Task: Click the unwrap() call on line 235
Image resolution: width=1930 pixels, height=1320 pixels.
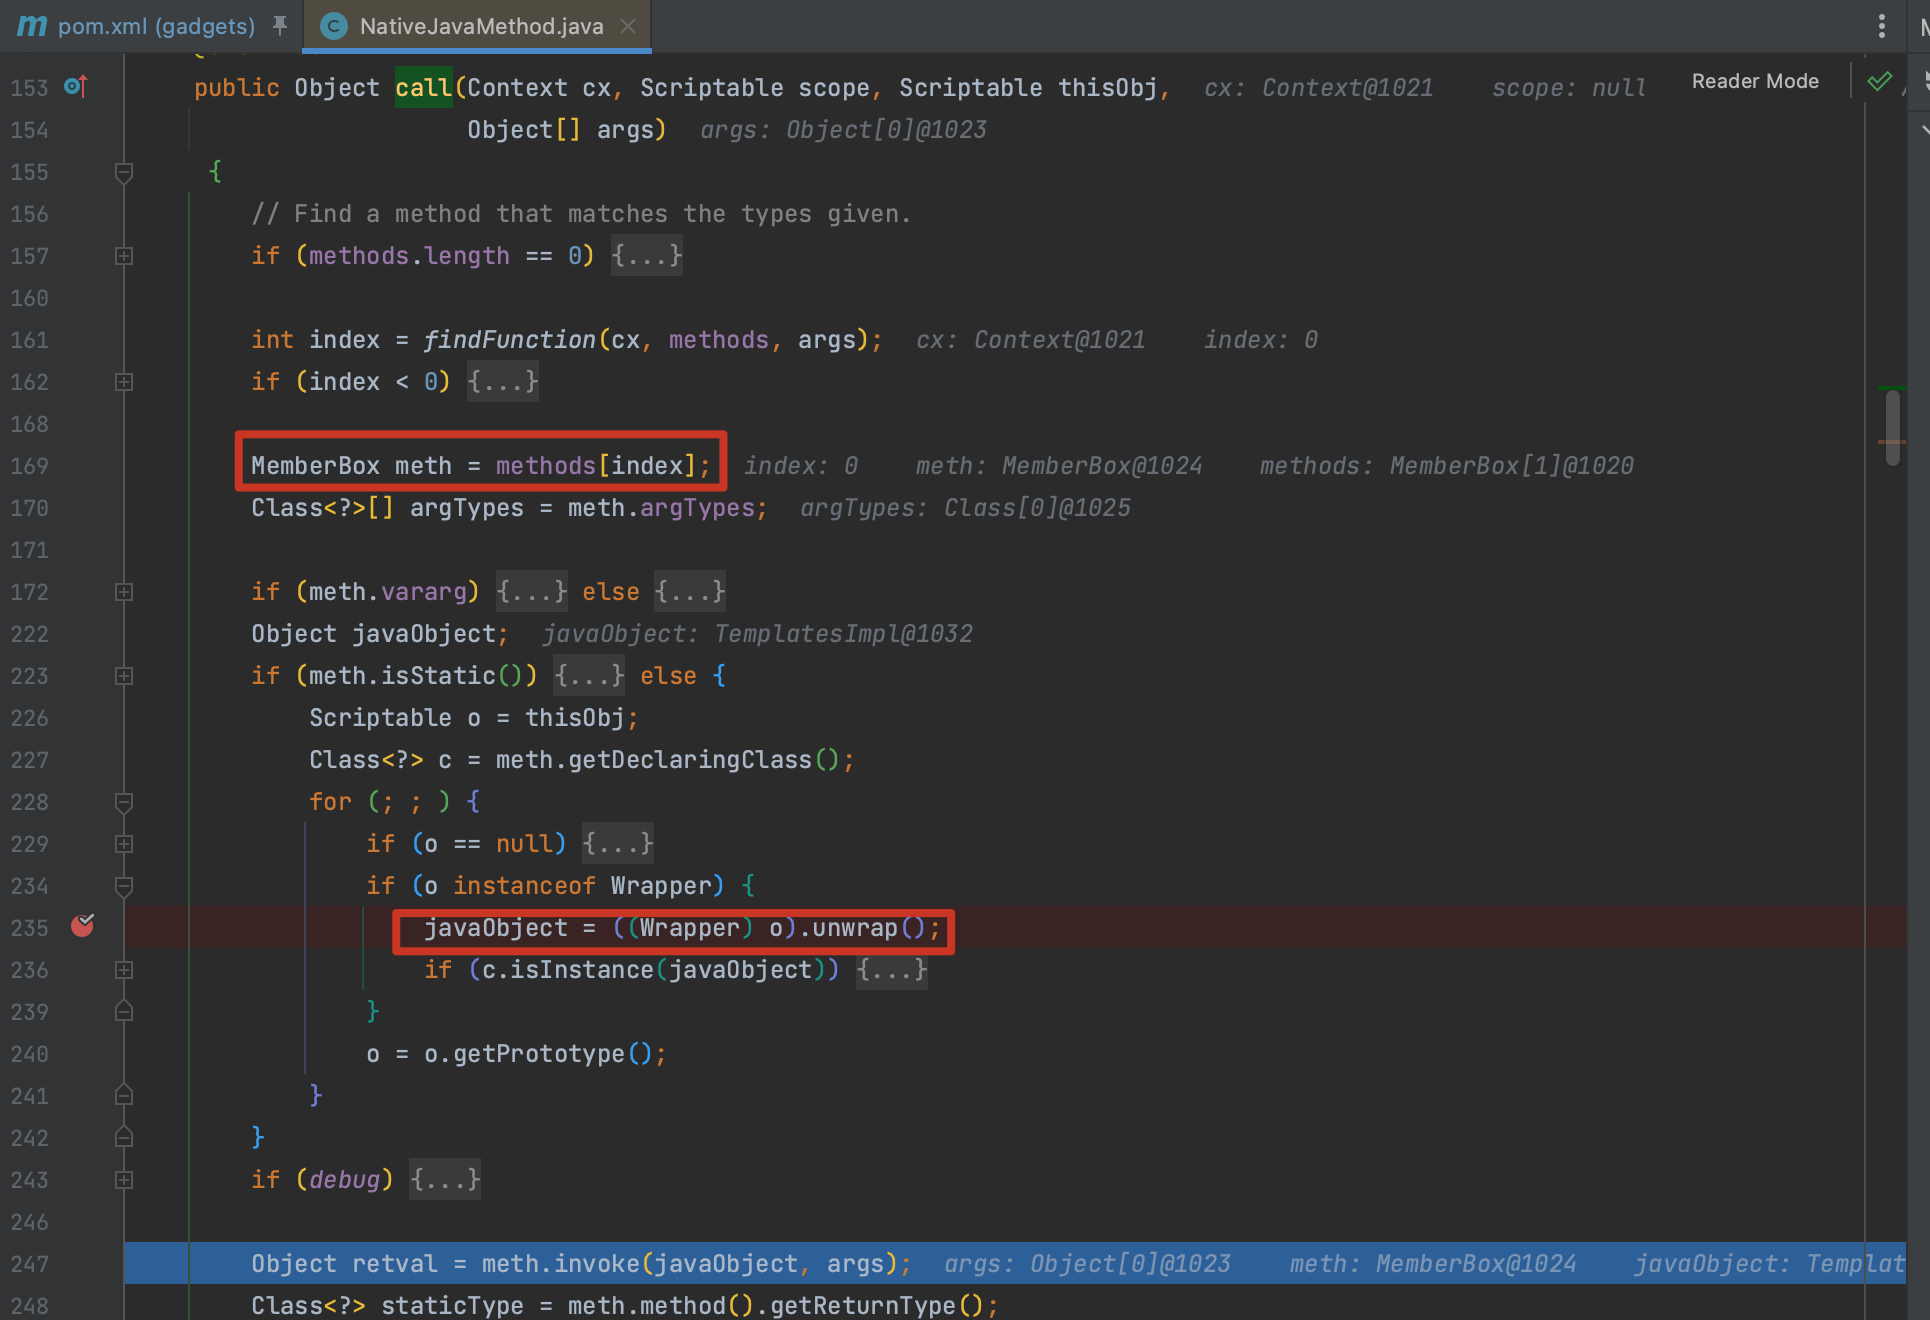Action: [869, 928]
